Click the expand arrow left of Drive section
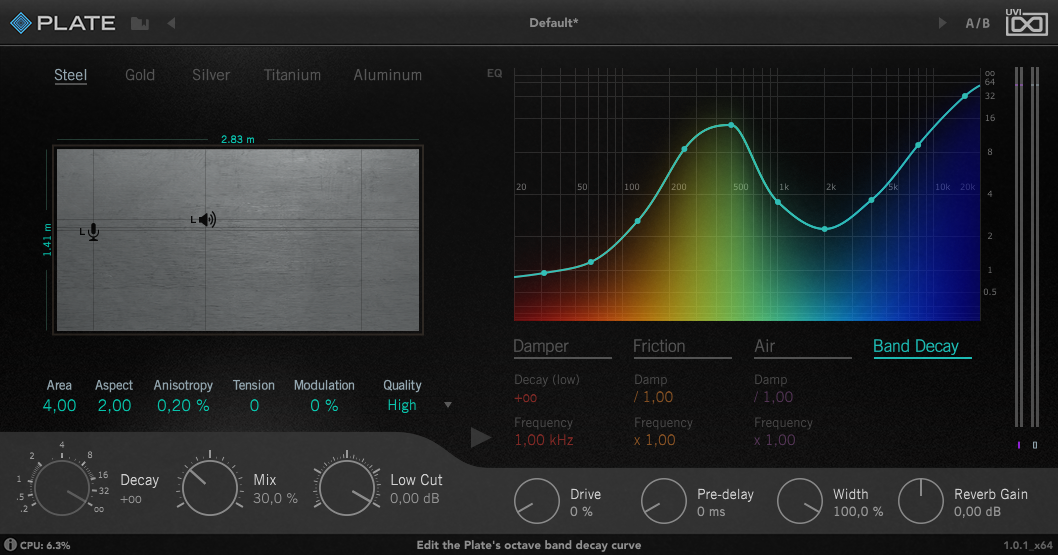Screen dimensions: 1058x555 [480, 438]
